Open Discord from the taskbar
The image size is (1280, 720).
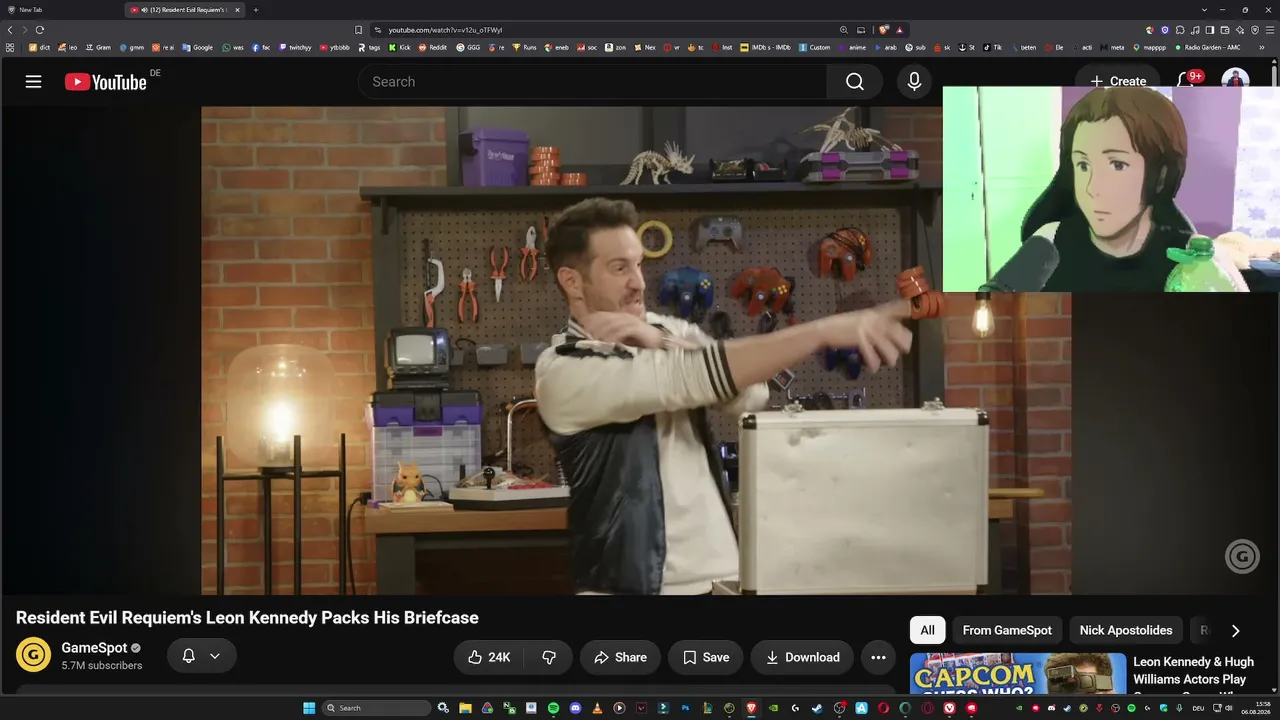575,708
